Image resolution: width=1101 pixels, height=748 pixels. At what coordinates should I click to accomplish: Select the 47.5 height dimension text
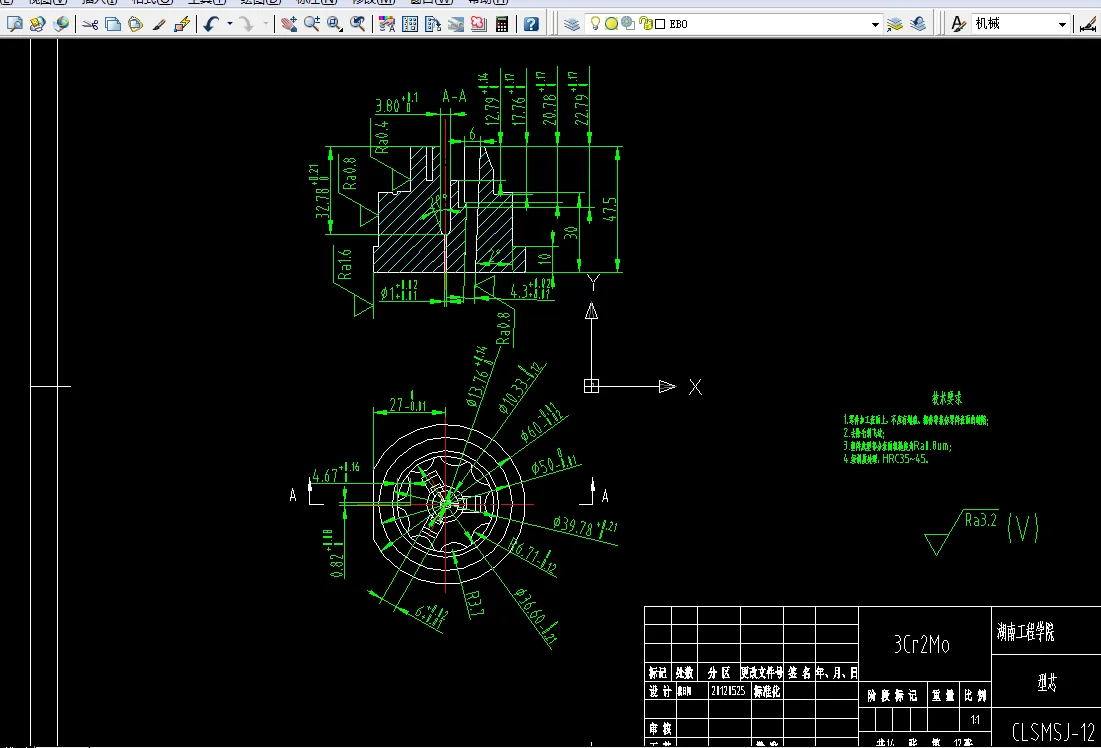pos(609,209)
